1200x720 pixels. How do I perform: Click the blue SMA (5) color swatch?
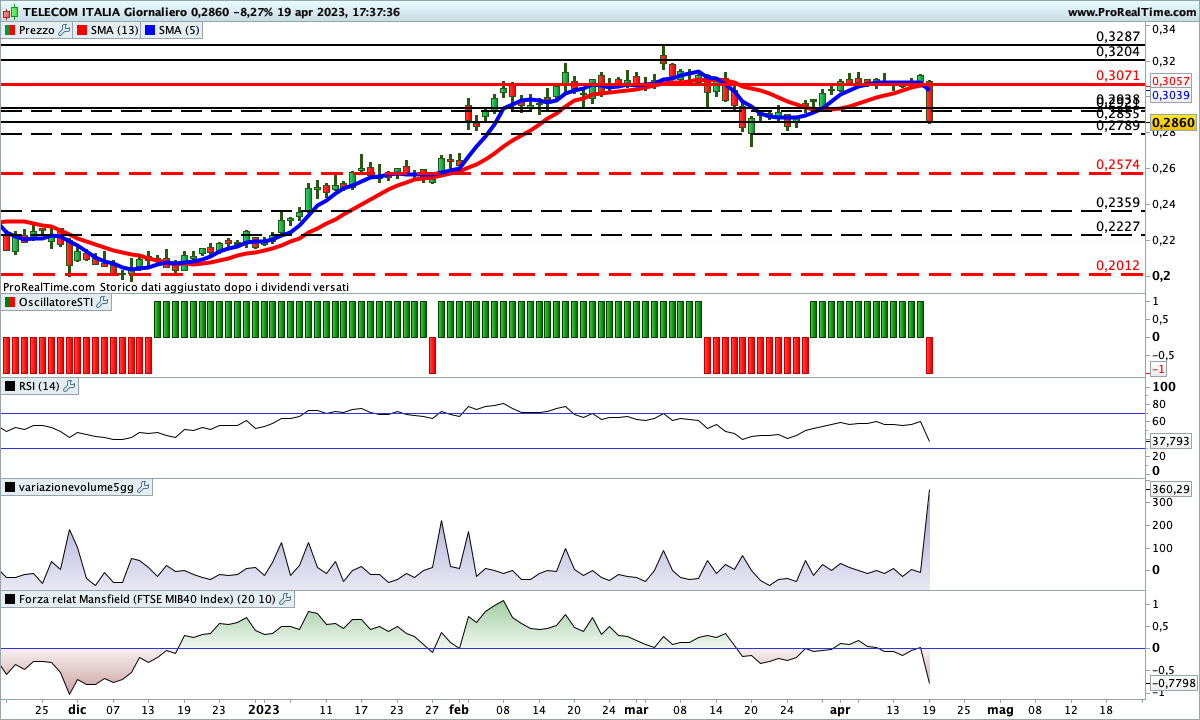151,30
